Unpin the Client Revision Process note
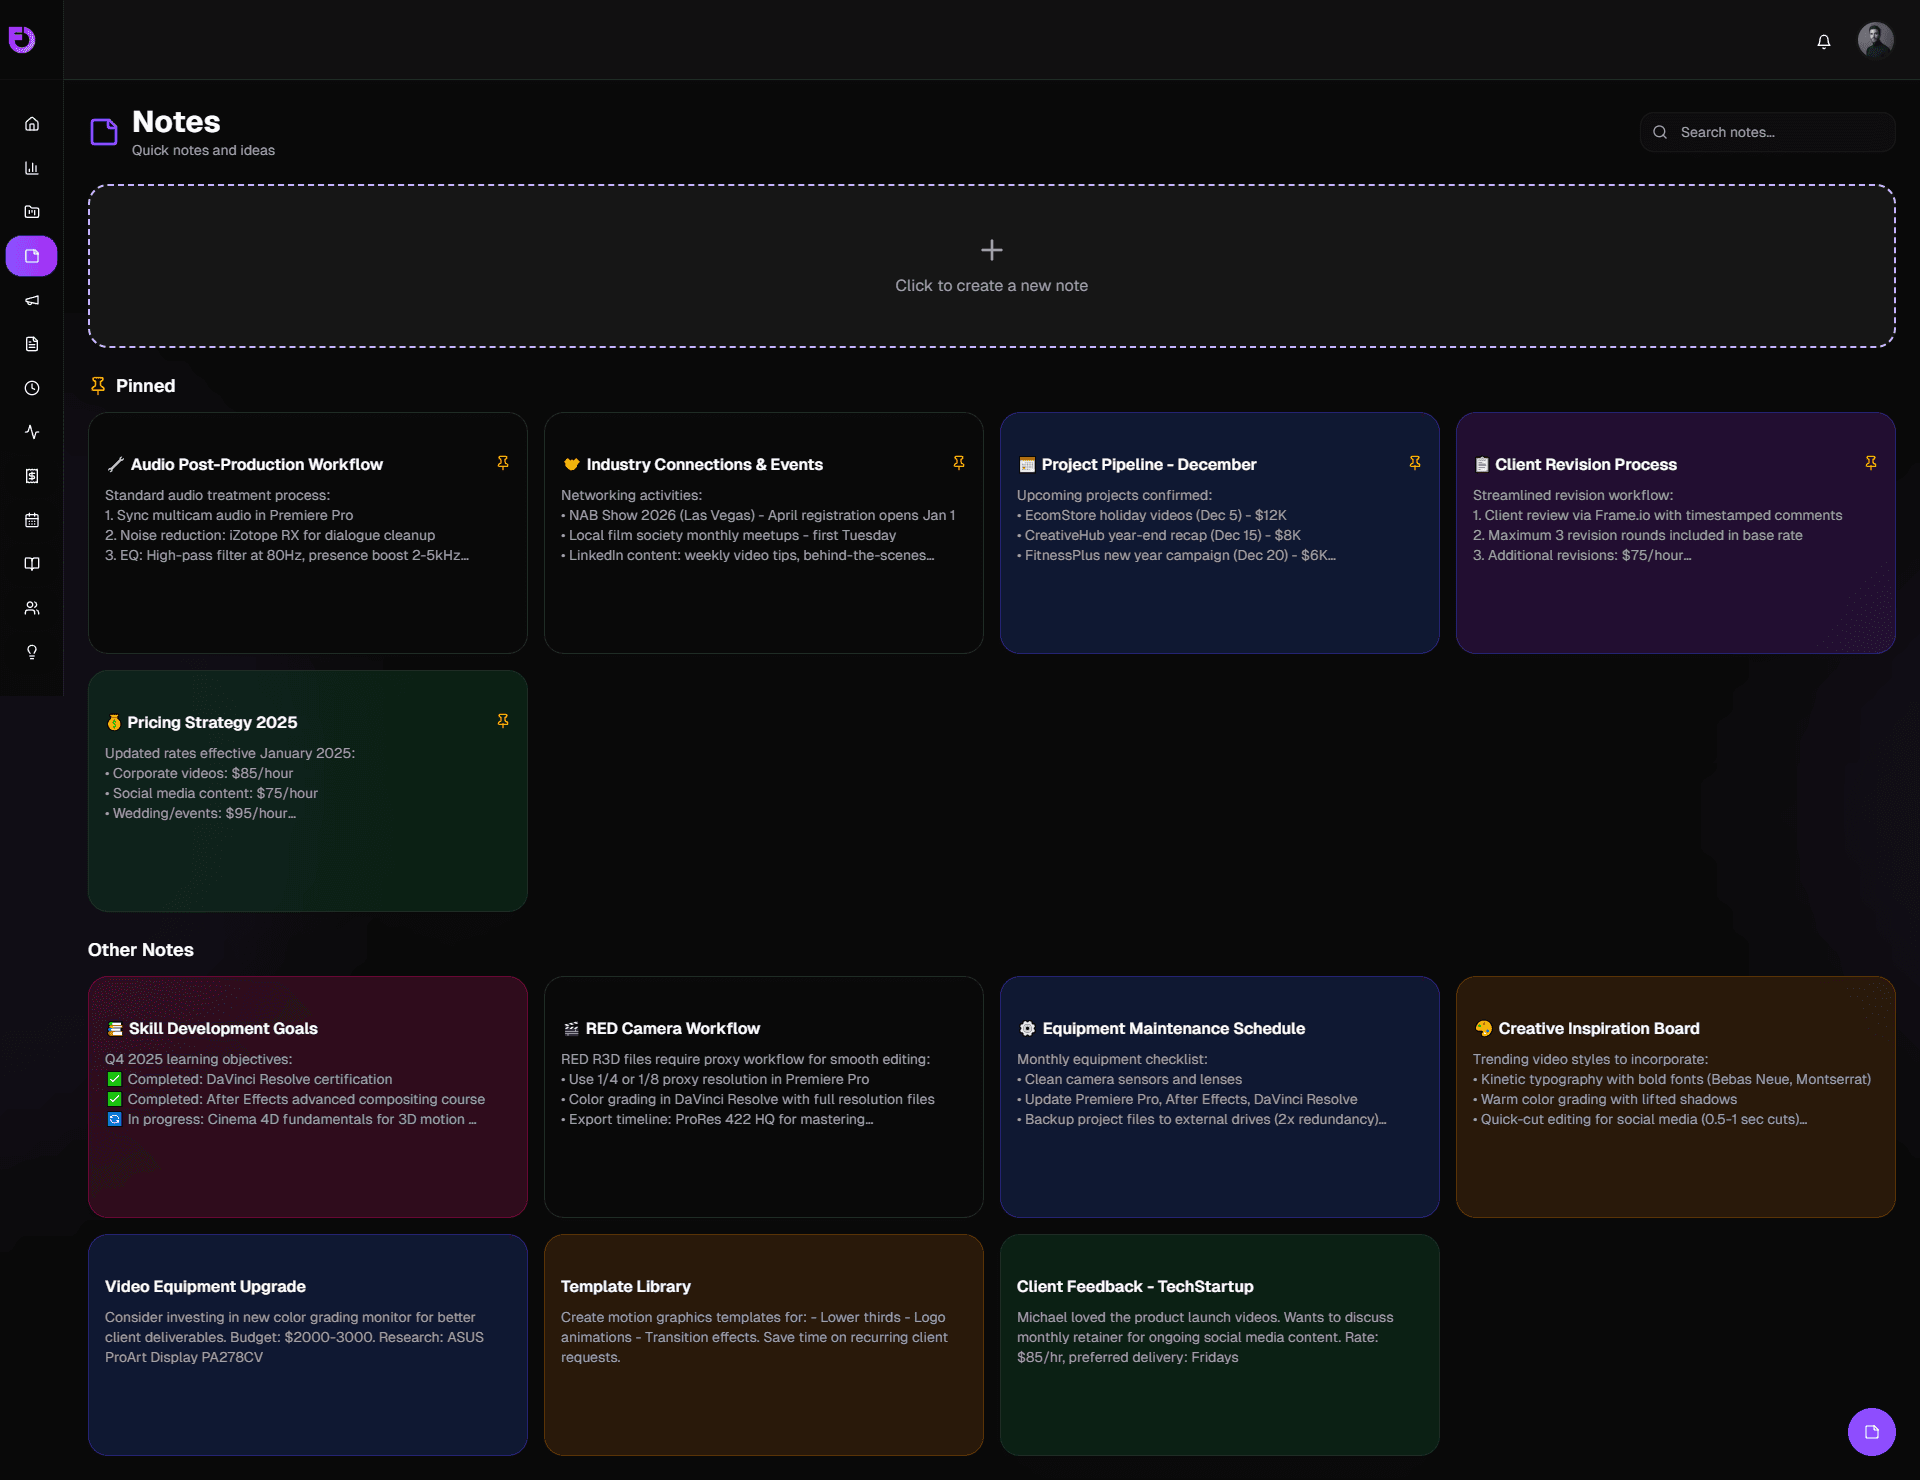Screen dimensions: 1920x1480 pyautogui.click(x=1871, y=462)
